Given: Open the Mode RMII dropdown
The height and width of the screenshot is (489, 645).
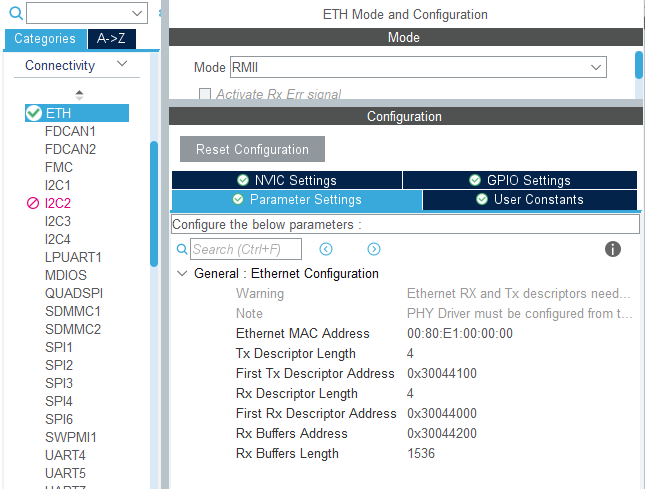Looking at the screenshot, I should click(x=418, y=67).
